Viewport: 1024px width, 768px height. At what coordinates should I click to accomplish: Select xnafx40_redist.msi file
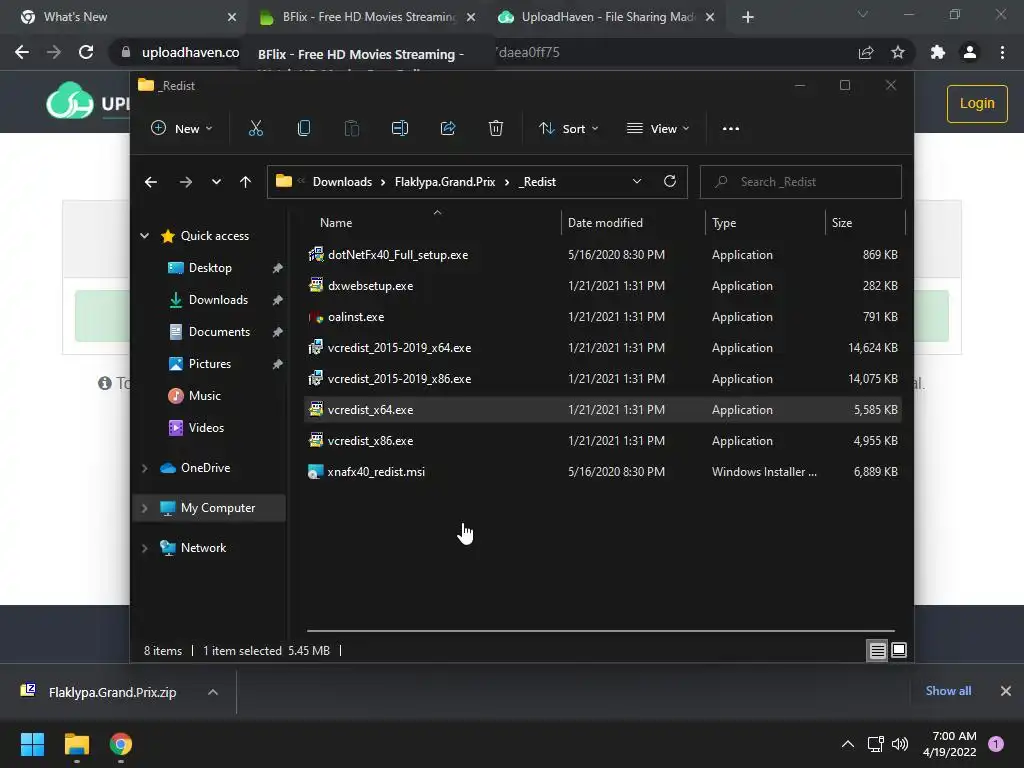pyautogui.click(x=603, y=472)
